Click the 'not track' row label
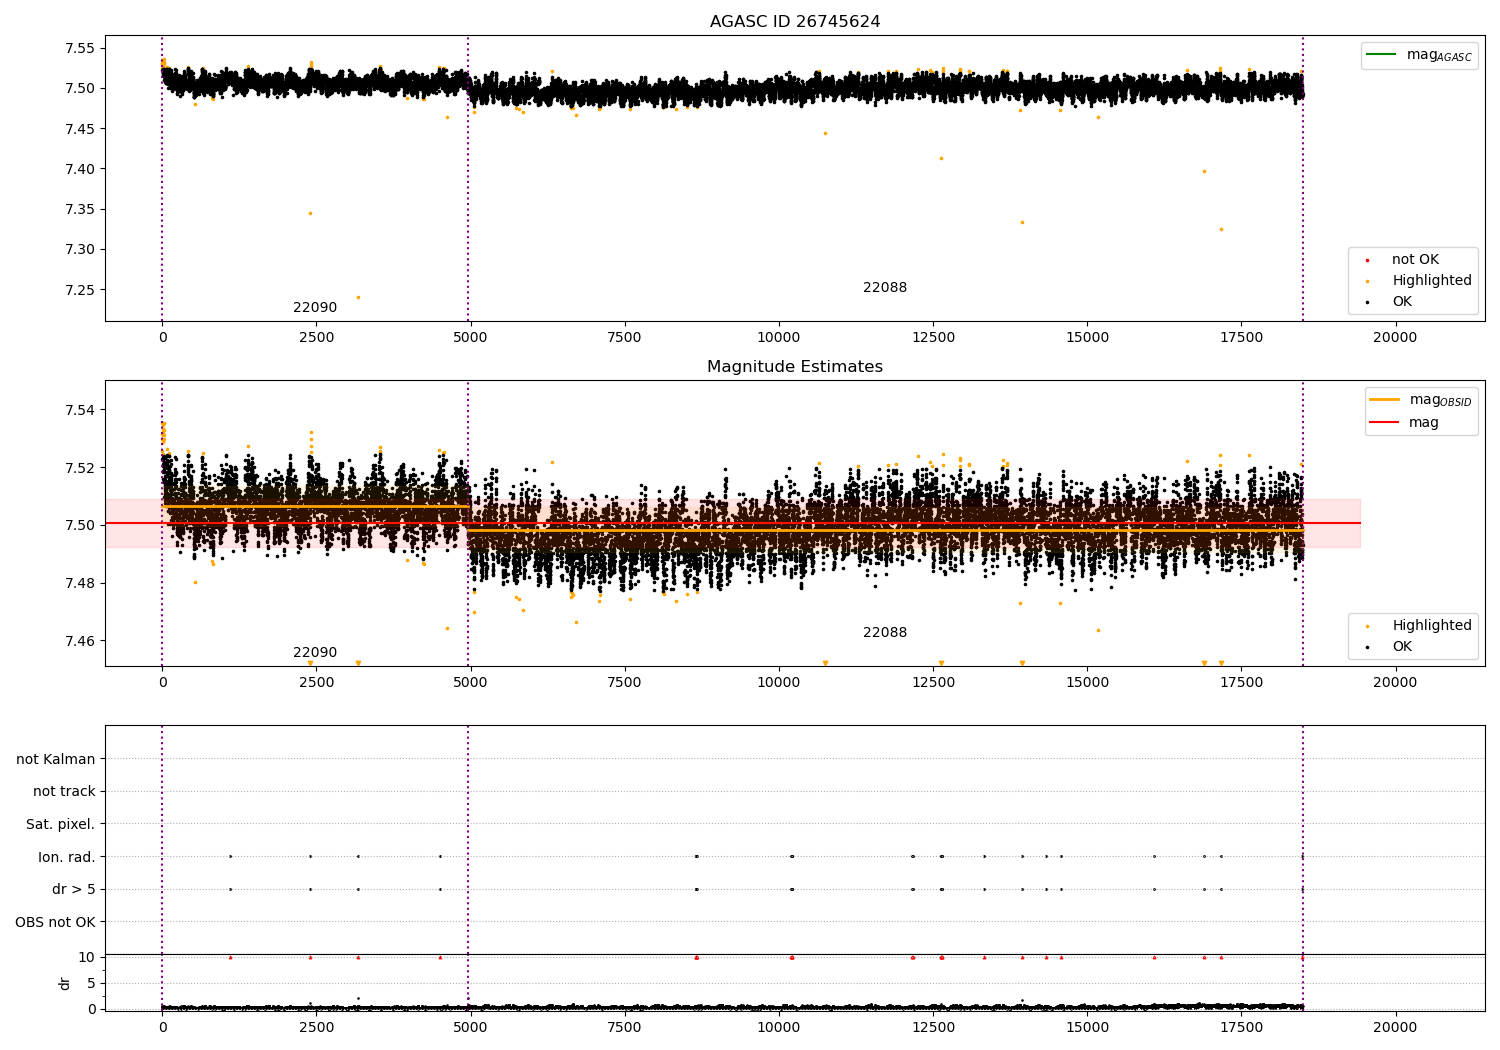The image size is (1500, 1050). [64, 791]
